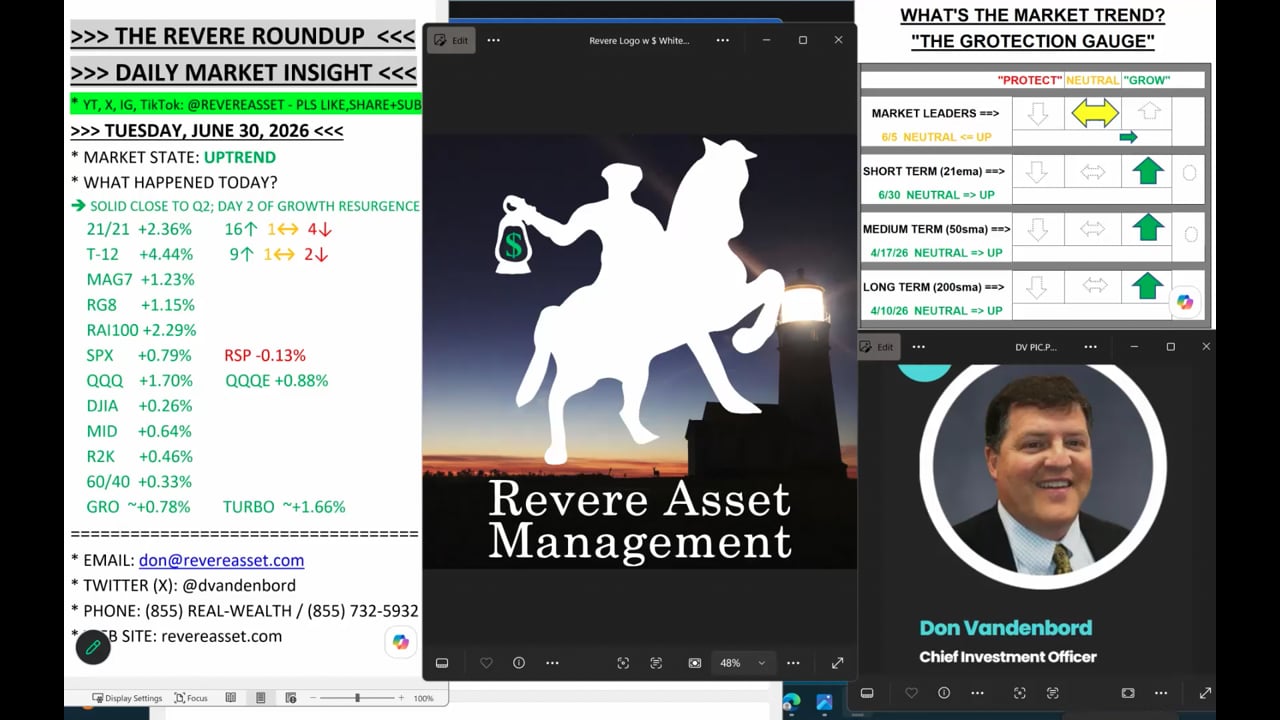Open the bottom-left more options in the DV PIC window
Screen dimensions: 1280x720
[x=977, y=693]
